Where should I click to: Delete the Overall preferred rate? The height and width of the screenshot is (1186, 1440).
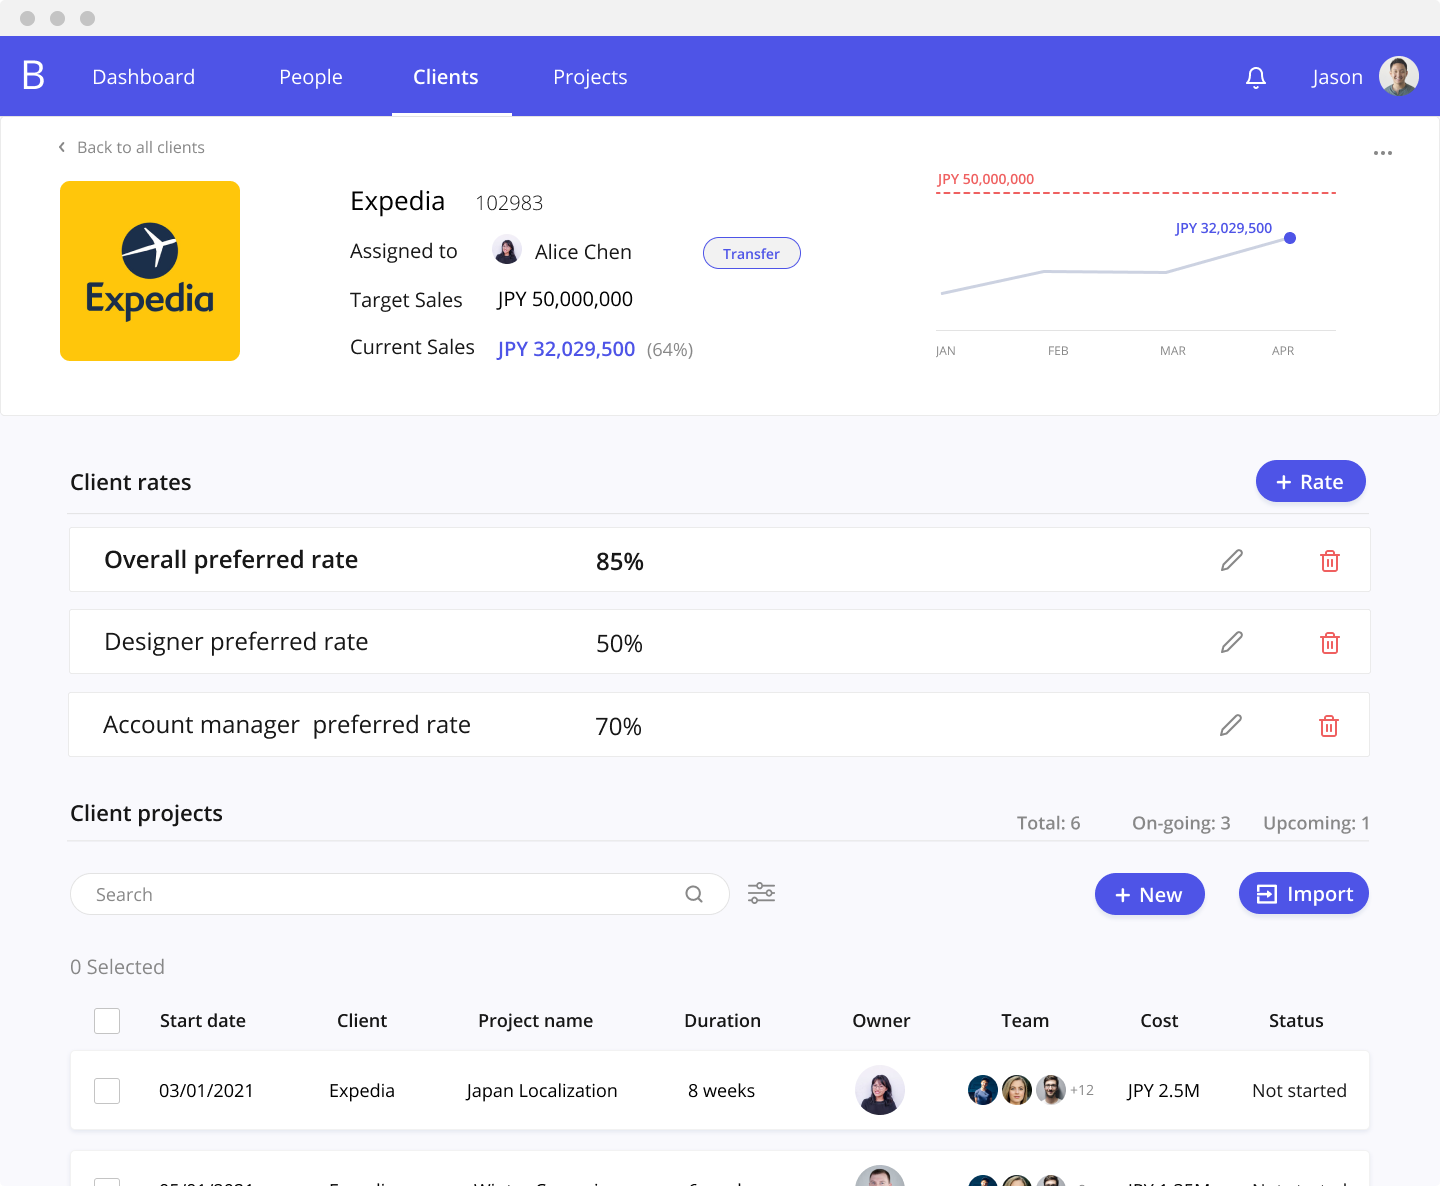[x=1330, y=561]
